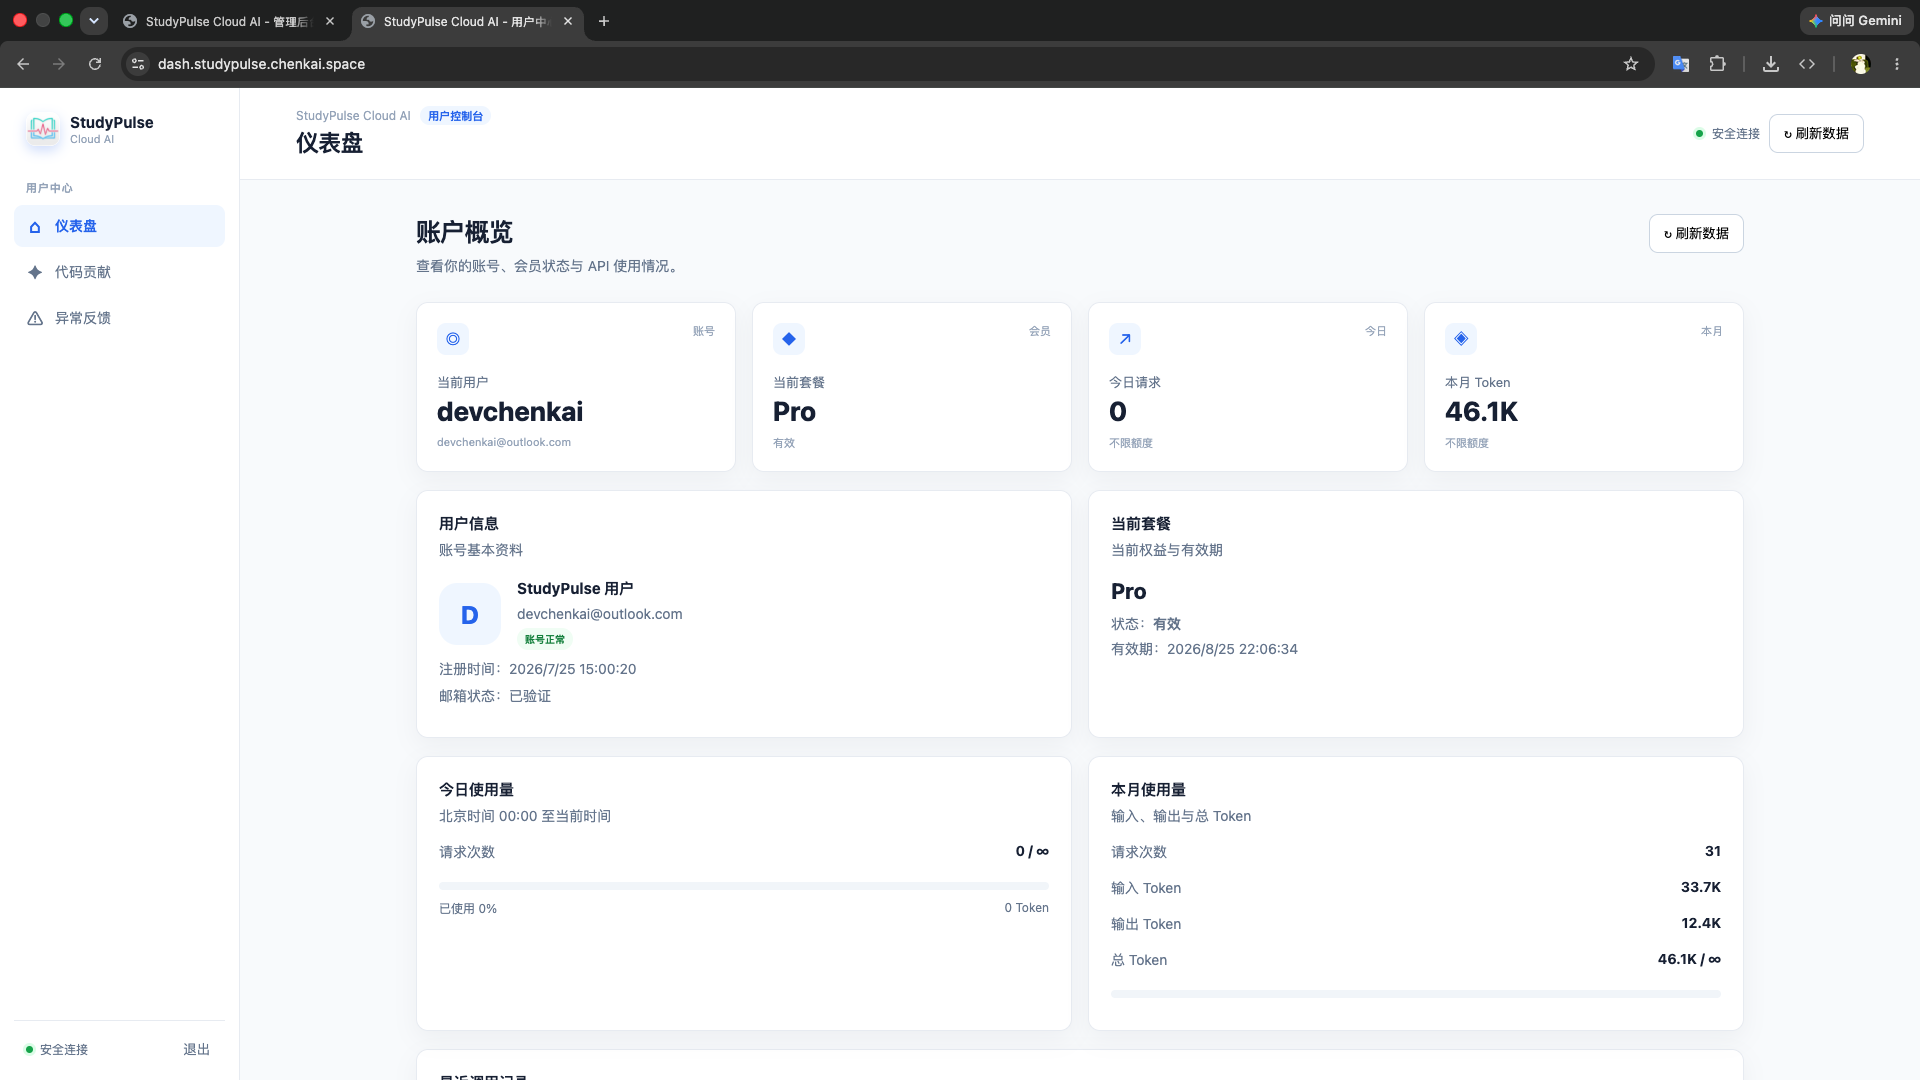This screenshot has height=1080, width=1920.
Task: Click the 0 / ∞ request count value
Action: coord(1032,851)
